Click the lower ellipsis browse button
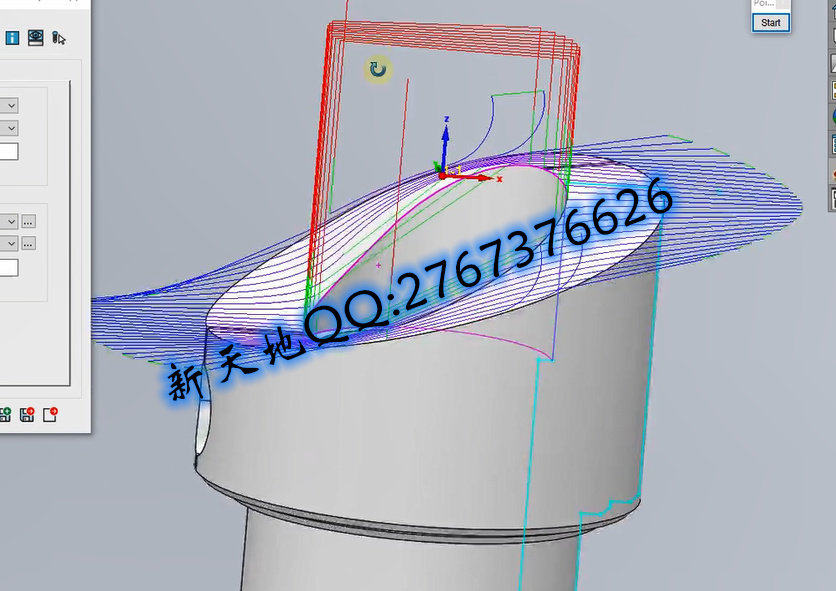836x591 pixels. coord(28,243)
